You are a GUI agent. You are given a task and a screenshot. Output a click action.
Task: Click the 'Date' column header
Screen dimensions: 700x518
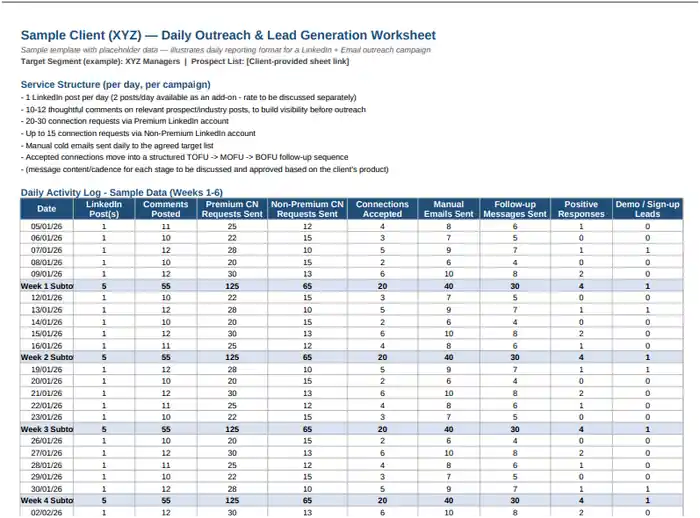(x=46, y=209)
